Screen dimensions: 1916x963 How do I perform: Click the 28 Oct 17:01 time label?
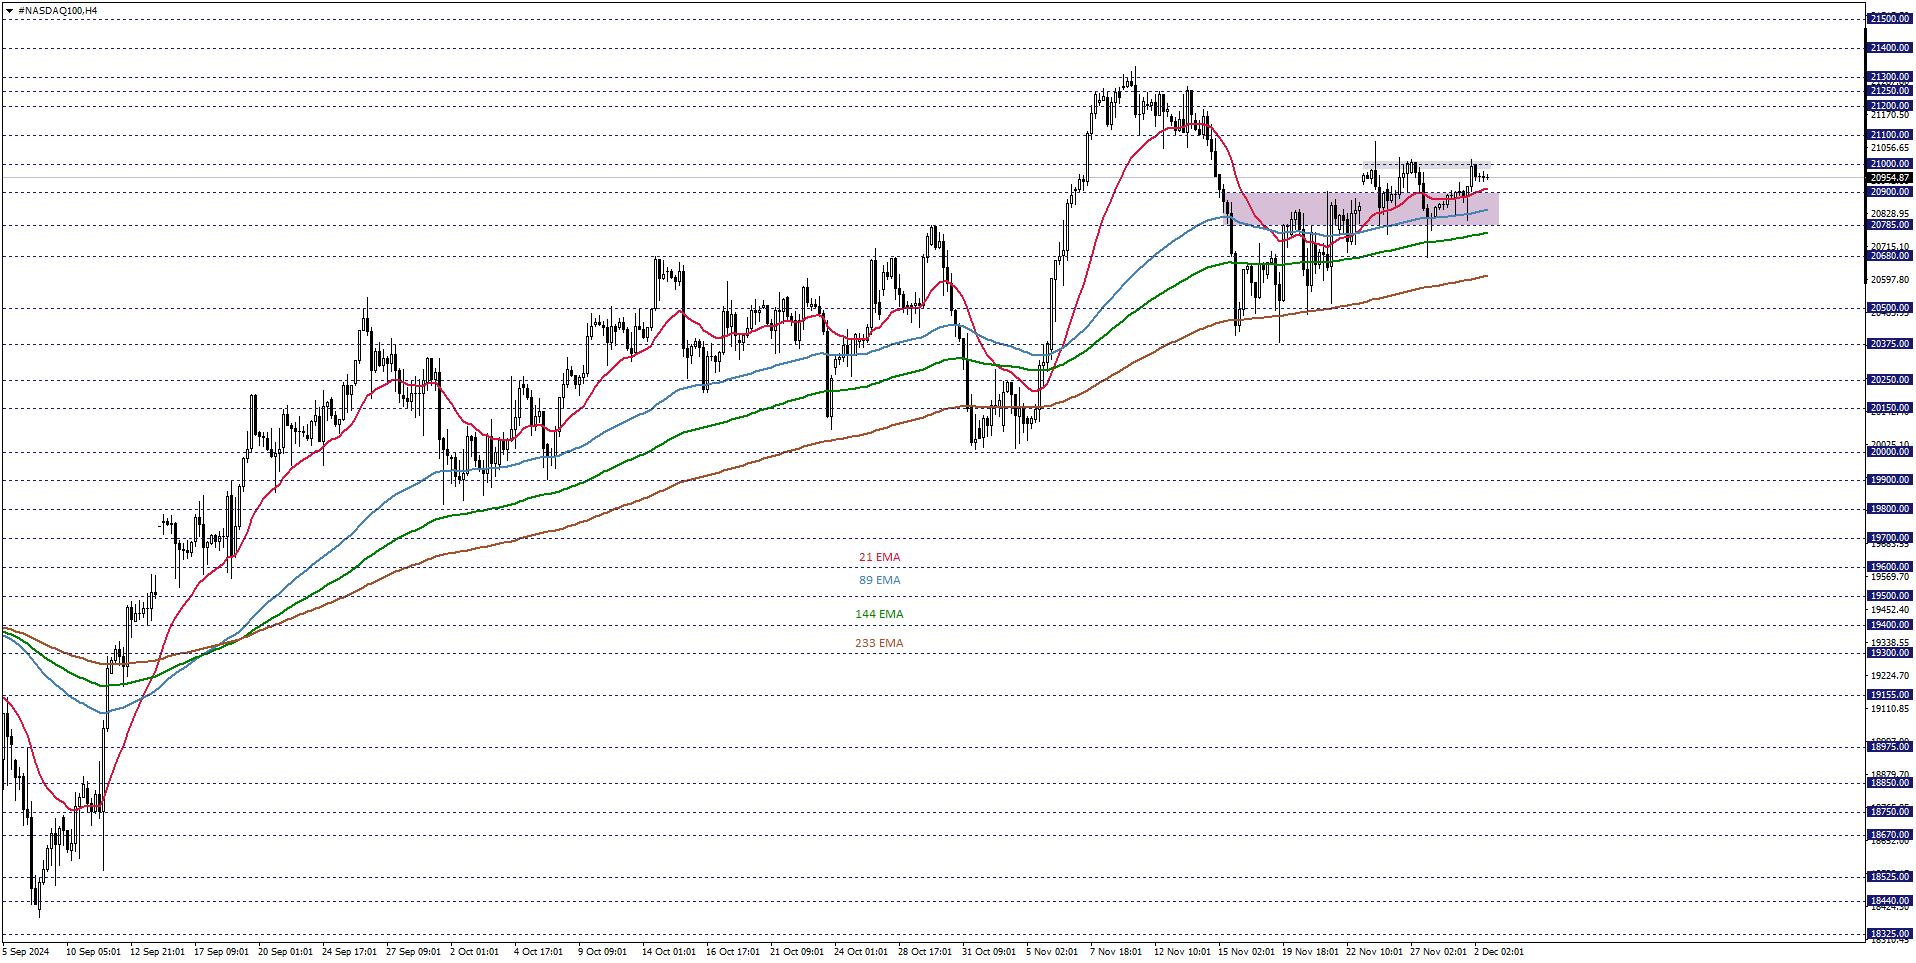point(925,951)
